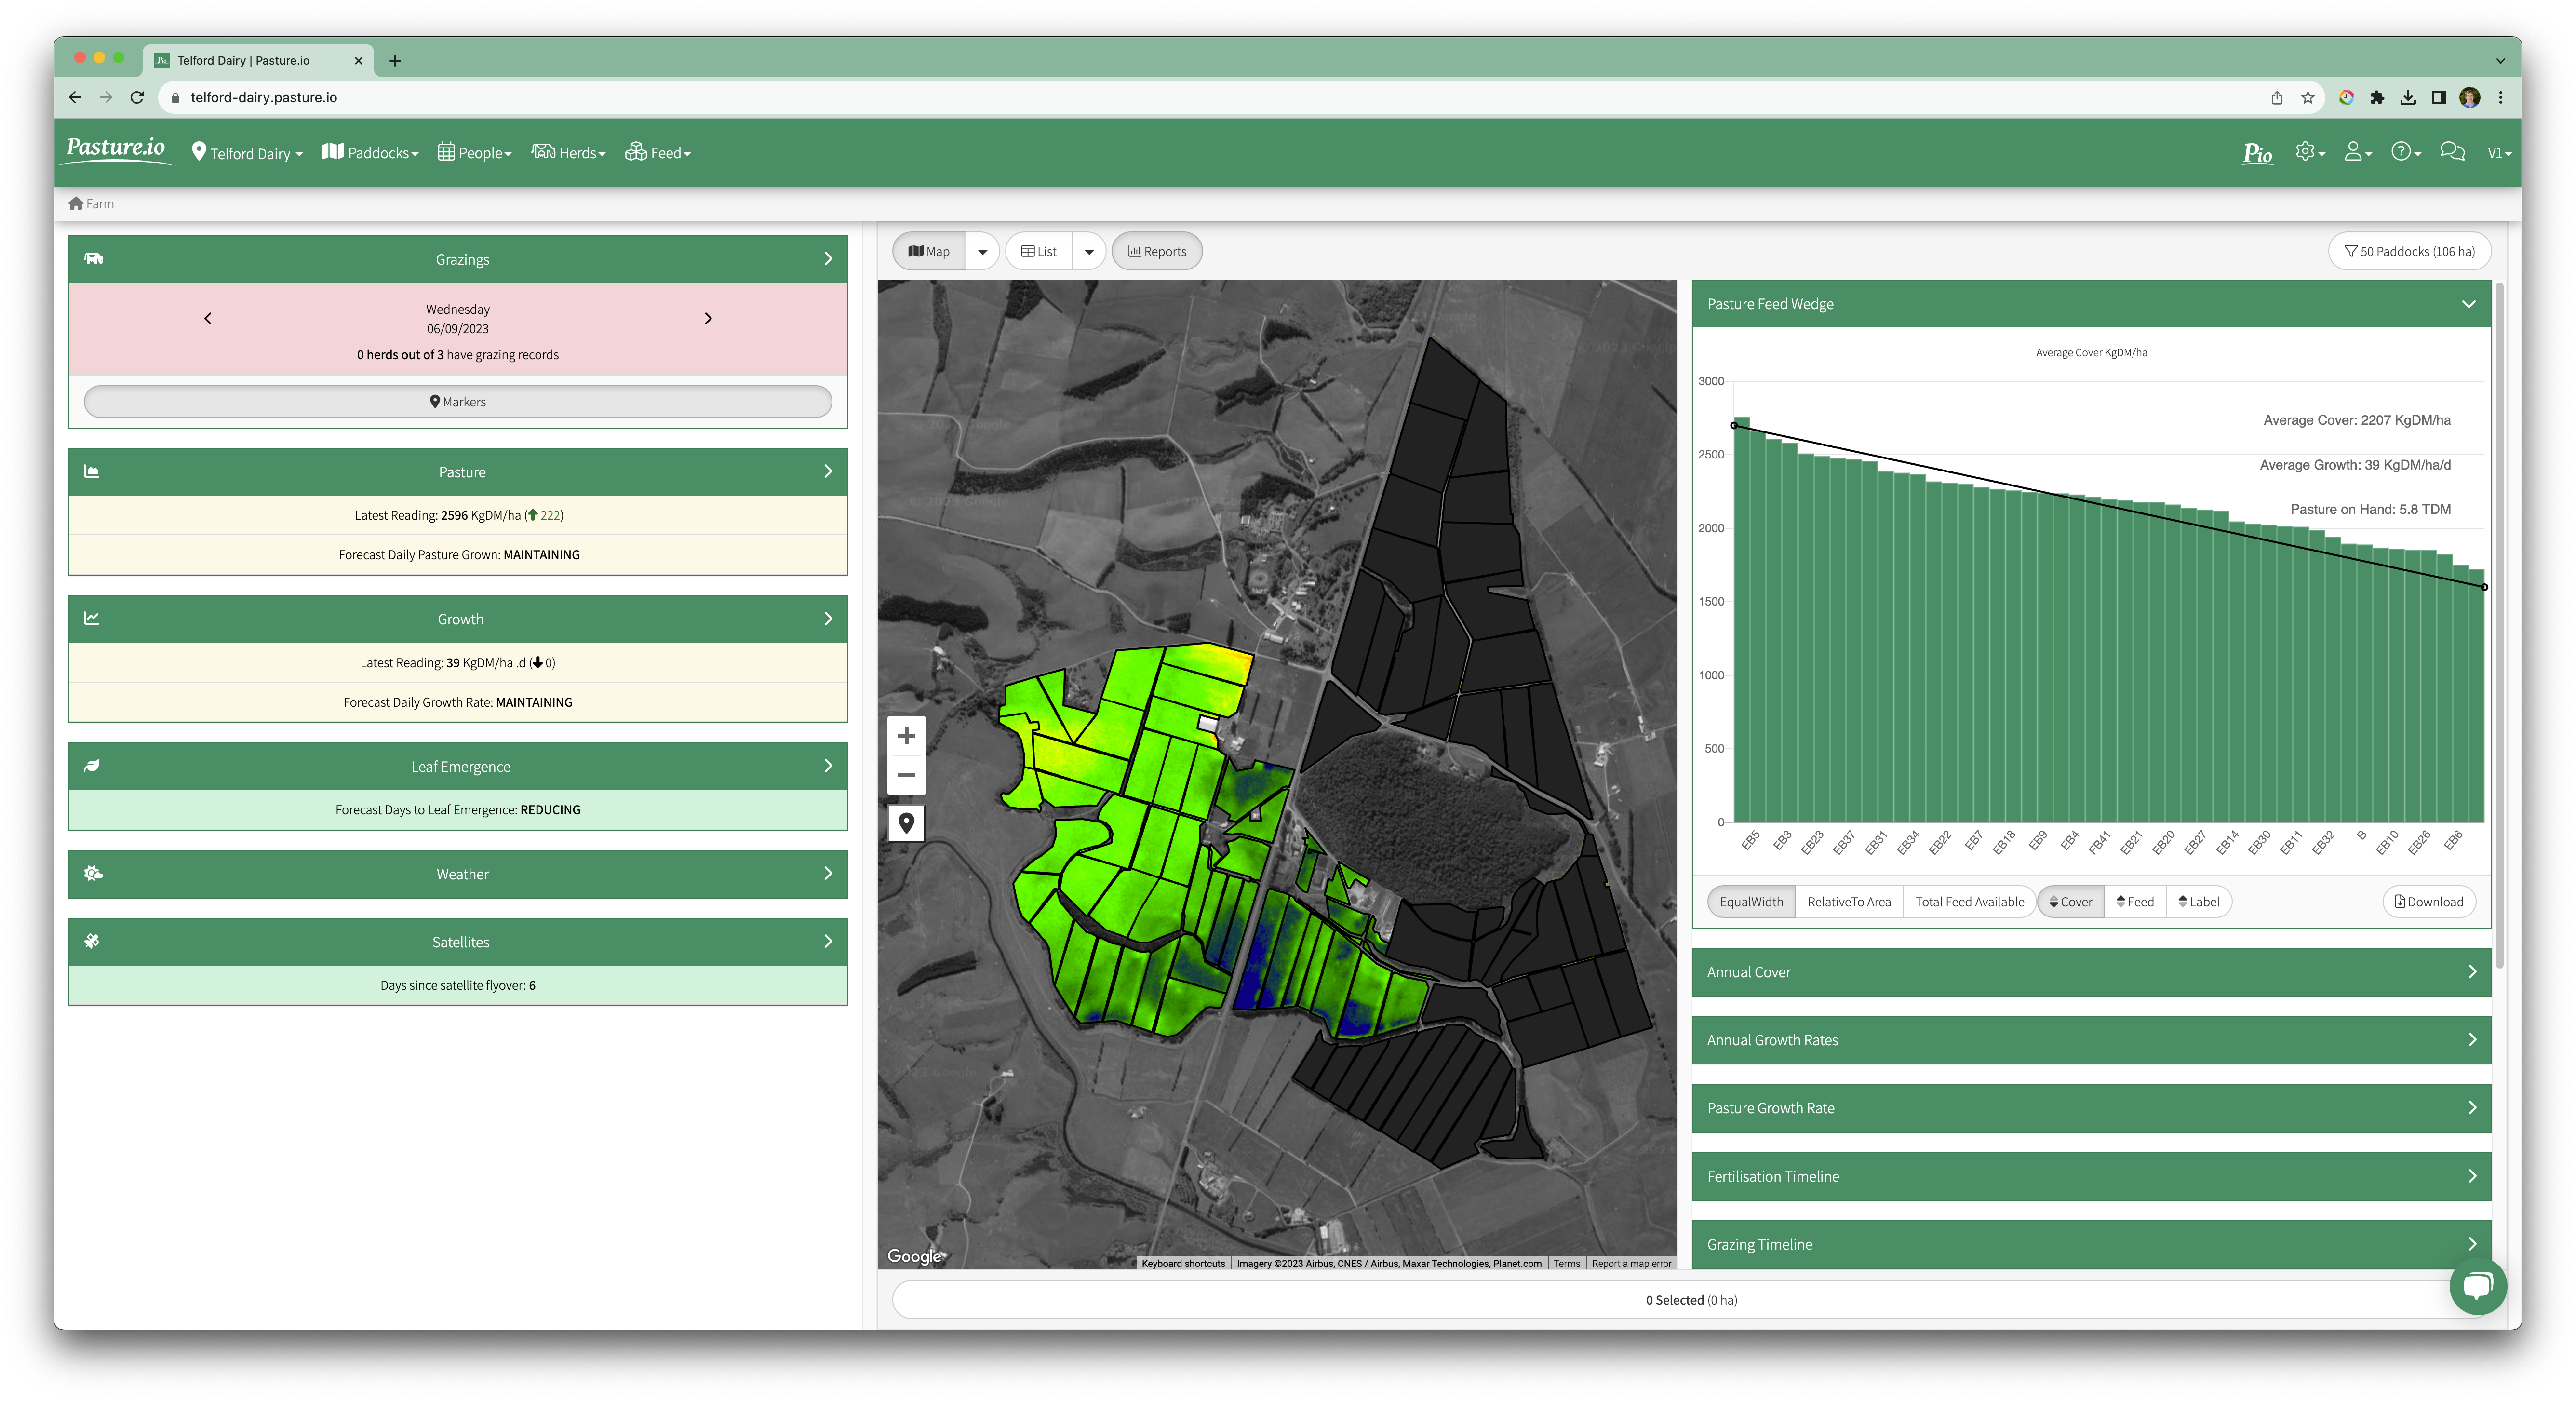Click the Weather panel icon
The width and height of the screenshot is (2576, 1401).
tap(93, 873)
